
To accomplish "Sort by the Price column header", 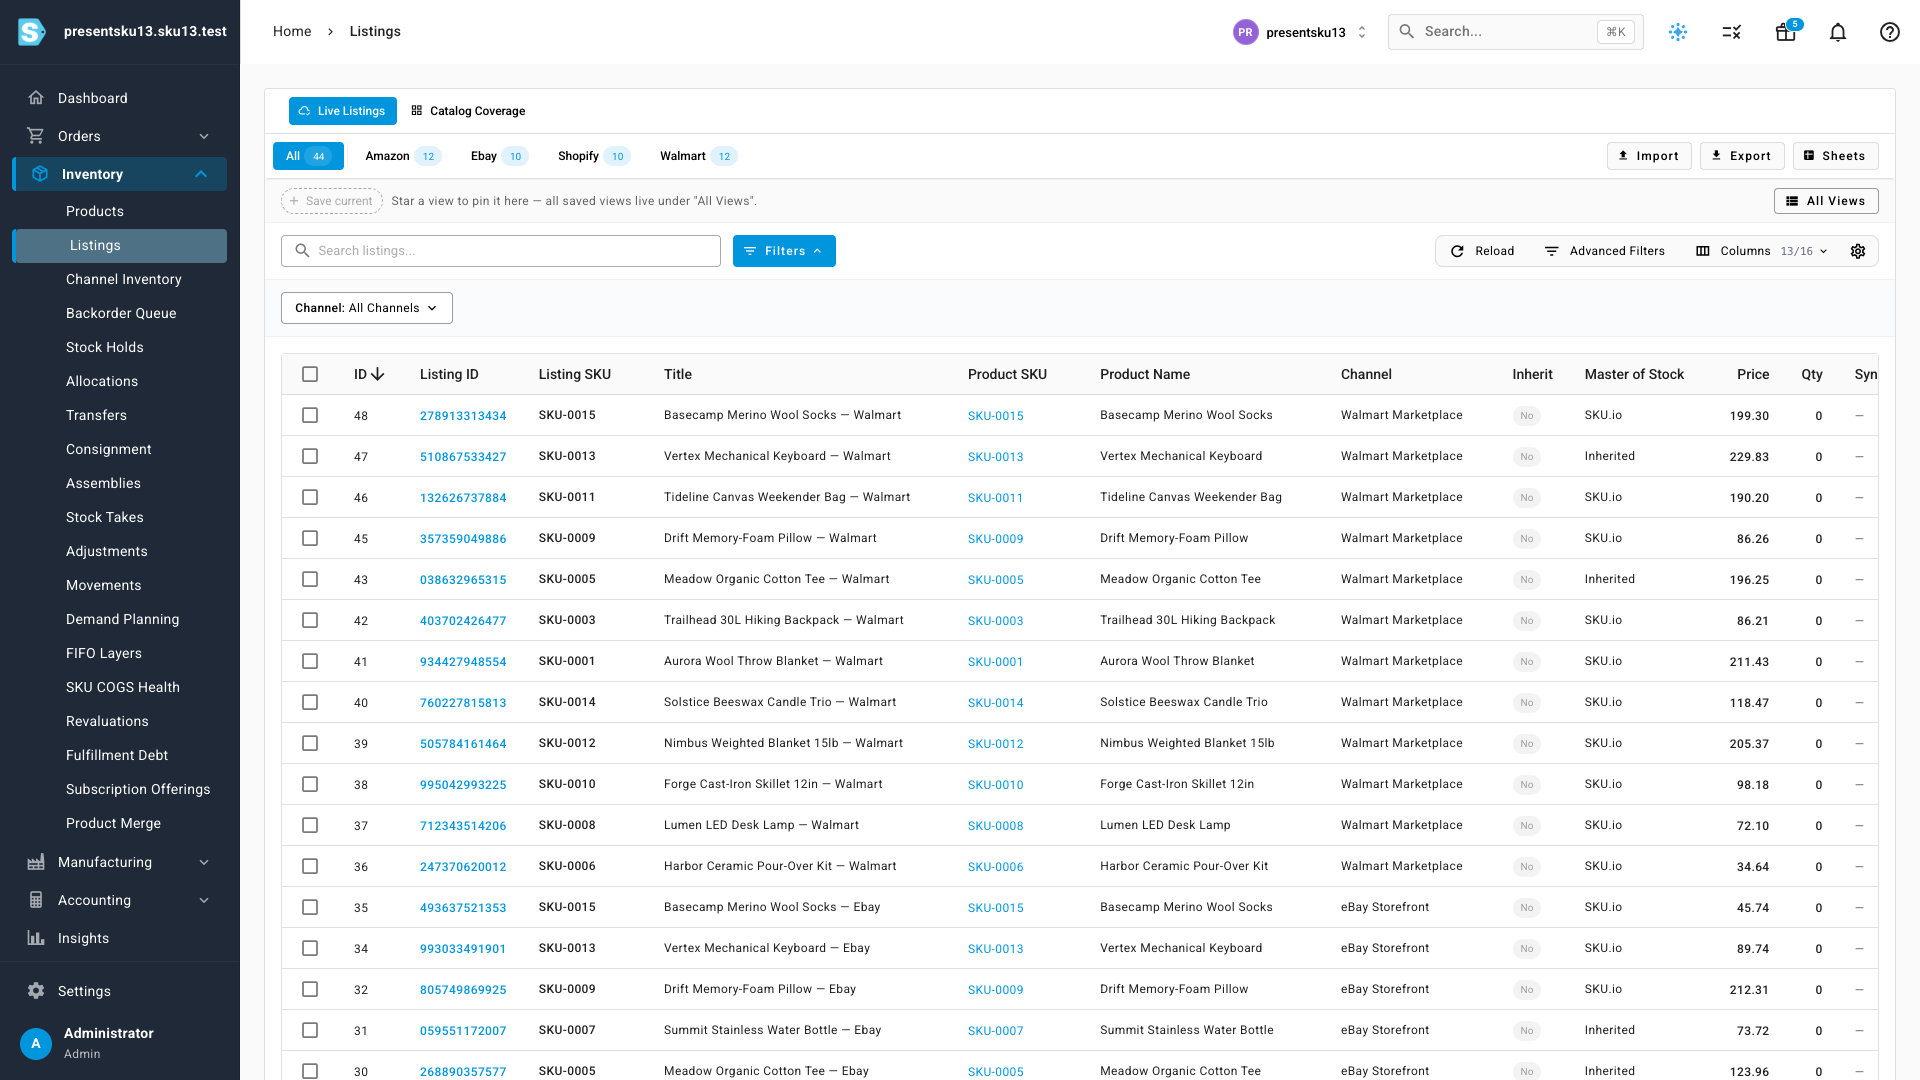I will pyautogui.click(x=1752, y=374).
